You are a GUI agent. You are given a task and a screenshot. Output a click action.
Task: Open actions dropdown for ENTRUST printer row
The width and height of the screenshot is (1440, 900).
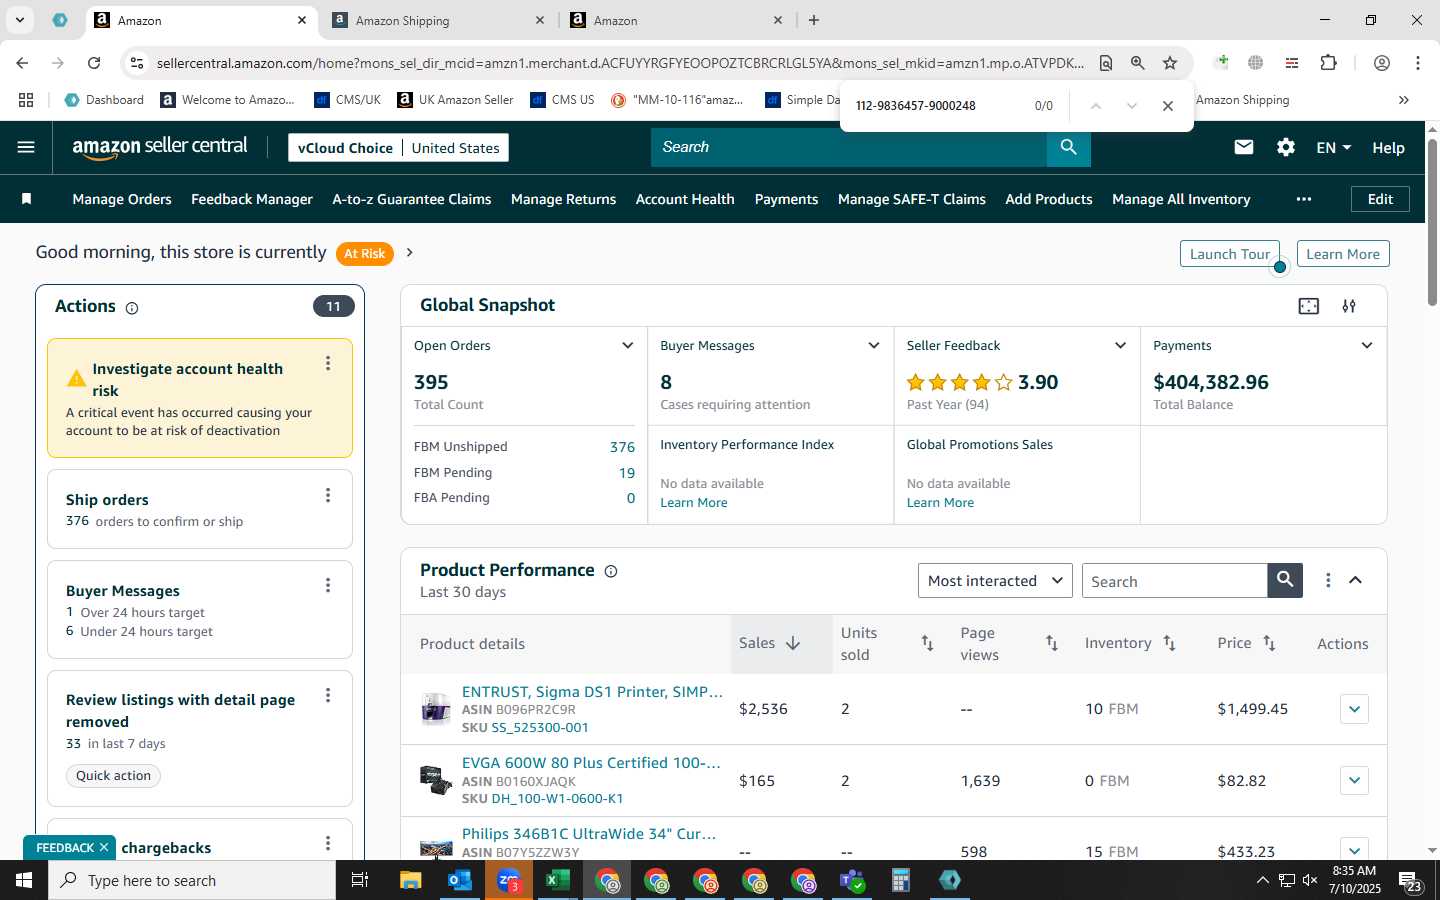(1354, 709)
